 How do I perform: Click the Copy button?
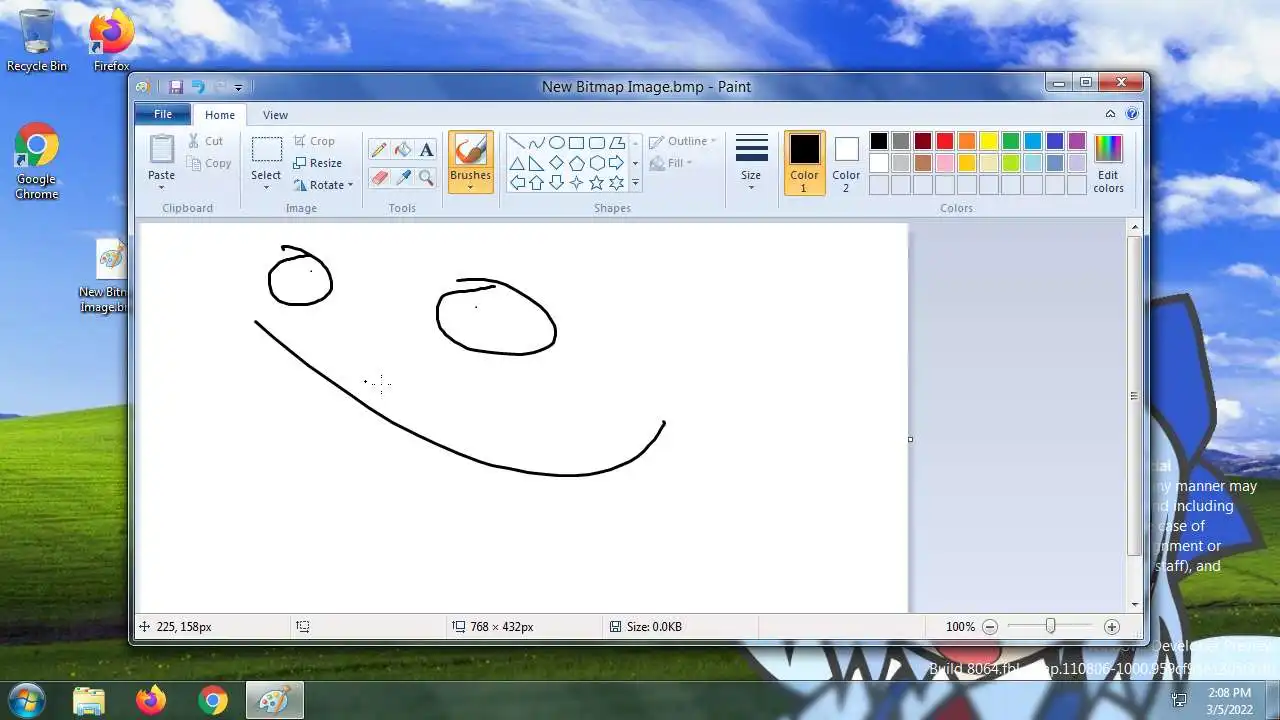click(209, 163)
